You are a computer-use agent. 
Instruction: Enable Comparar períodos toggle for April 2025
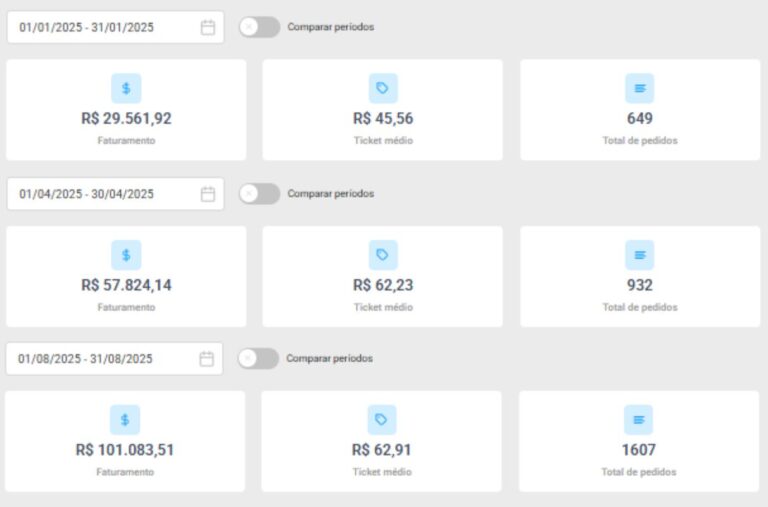coord(259,194)
